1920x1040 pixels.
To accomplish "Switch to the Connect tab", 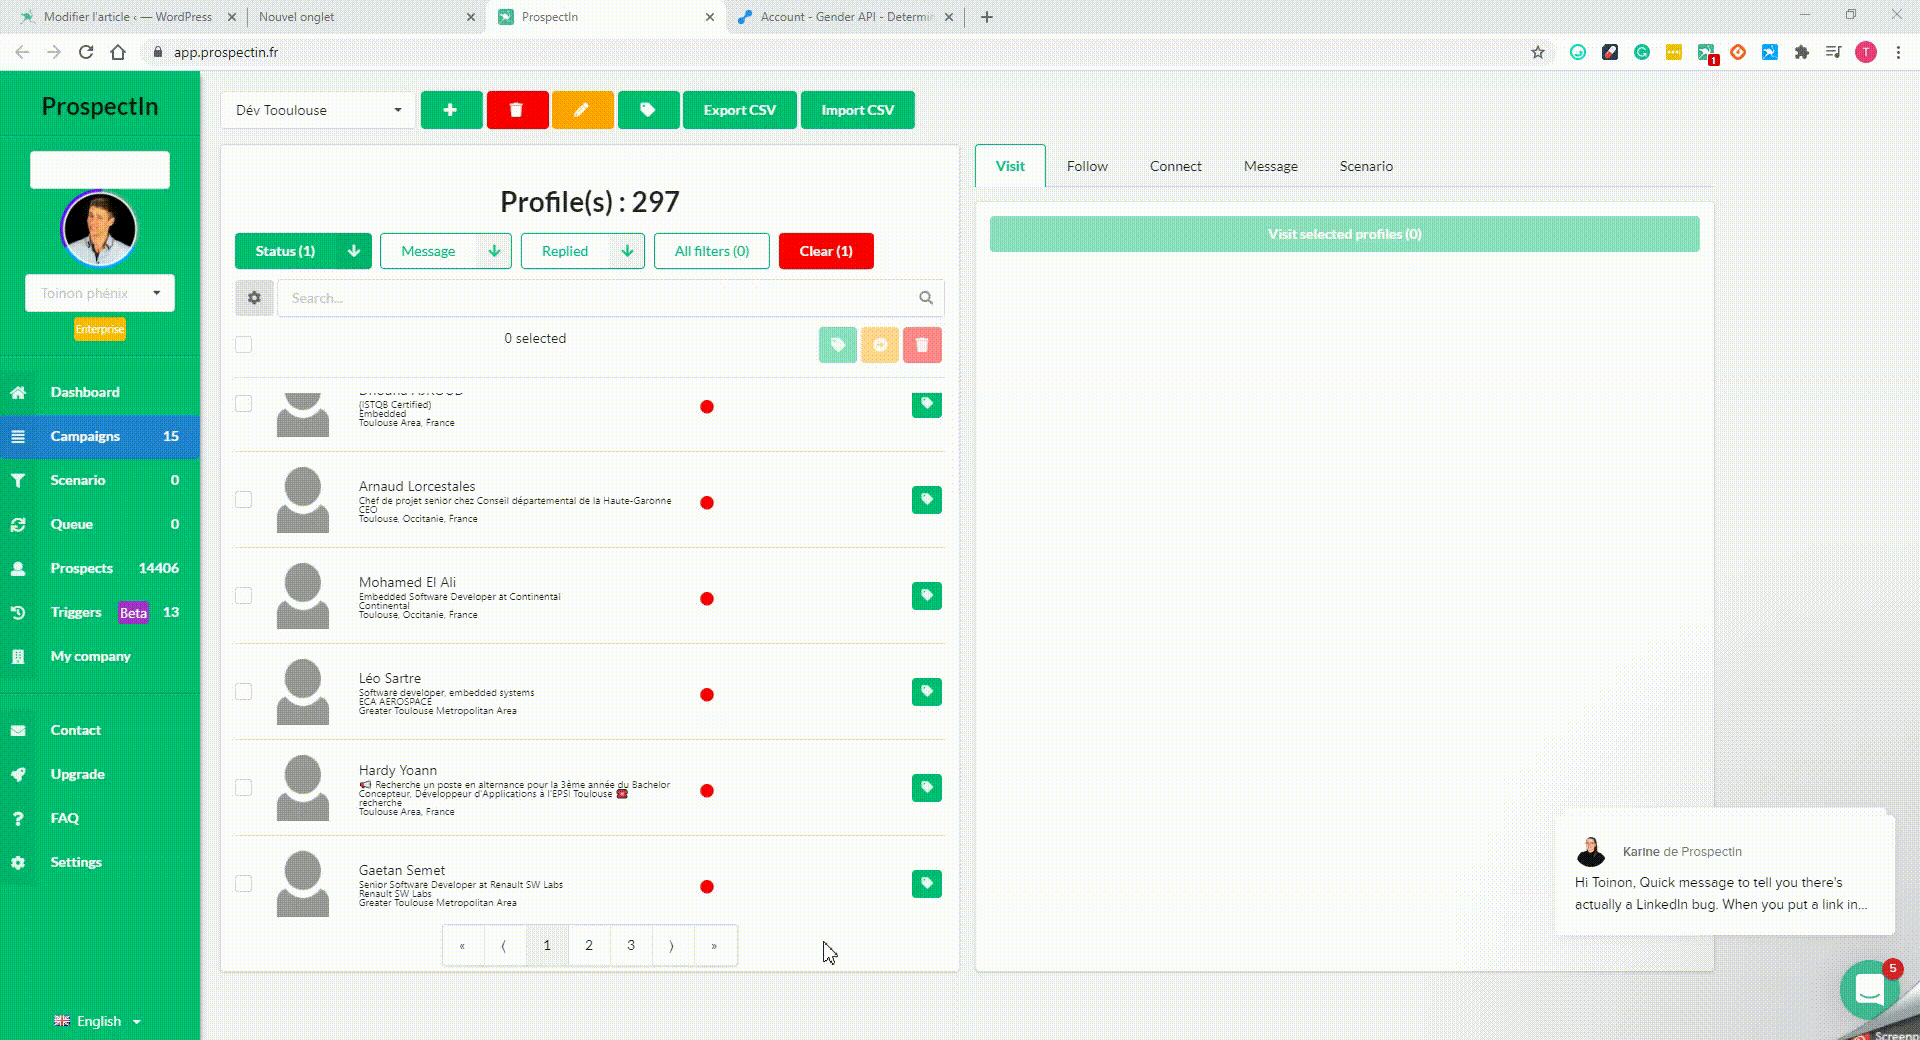I will [1175, 166].
